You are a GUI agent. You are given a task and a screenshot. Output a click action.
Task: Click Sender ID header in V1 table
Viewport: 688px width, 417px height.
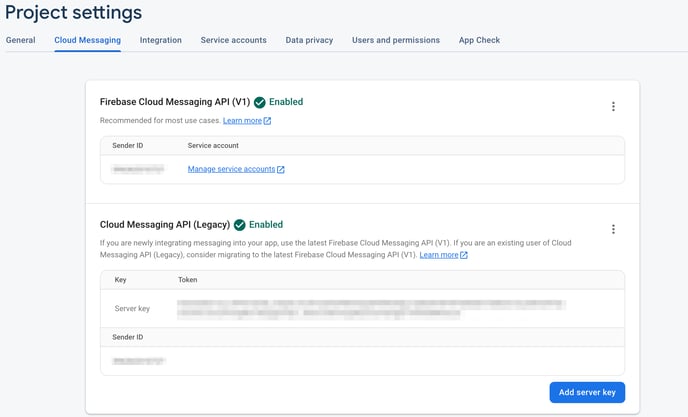128,146
